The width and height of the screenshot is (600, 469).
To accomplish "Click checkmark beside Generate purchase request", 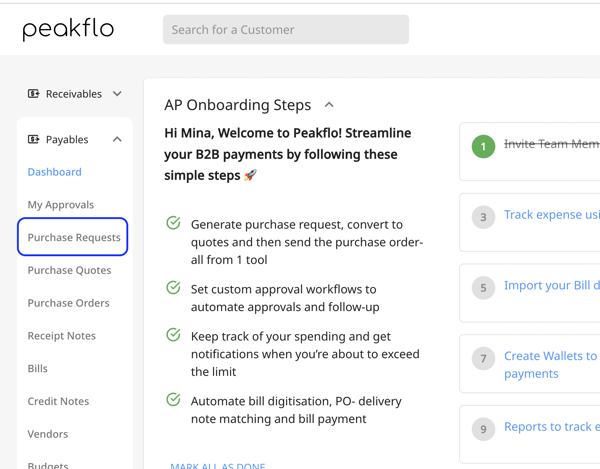I will coord(173,223).
